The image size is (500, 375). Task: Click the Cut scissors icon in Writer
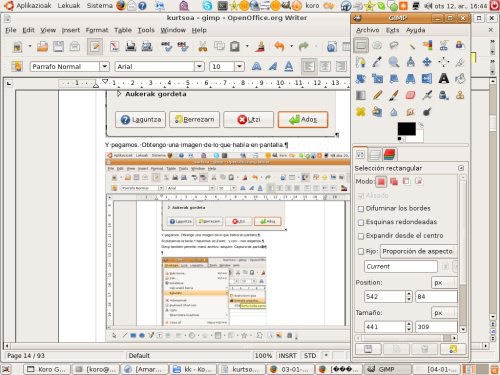(x=203, y=46)
